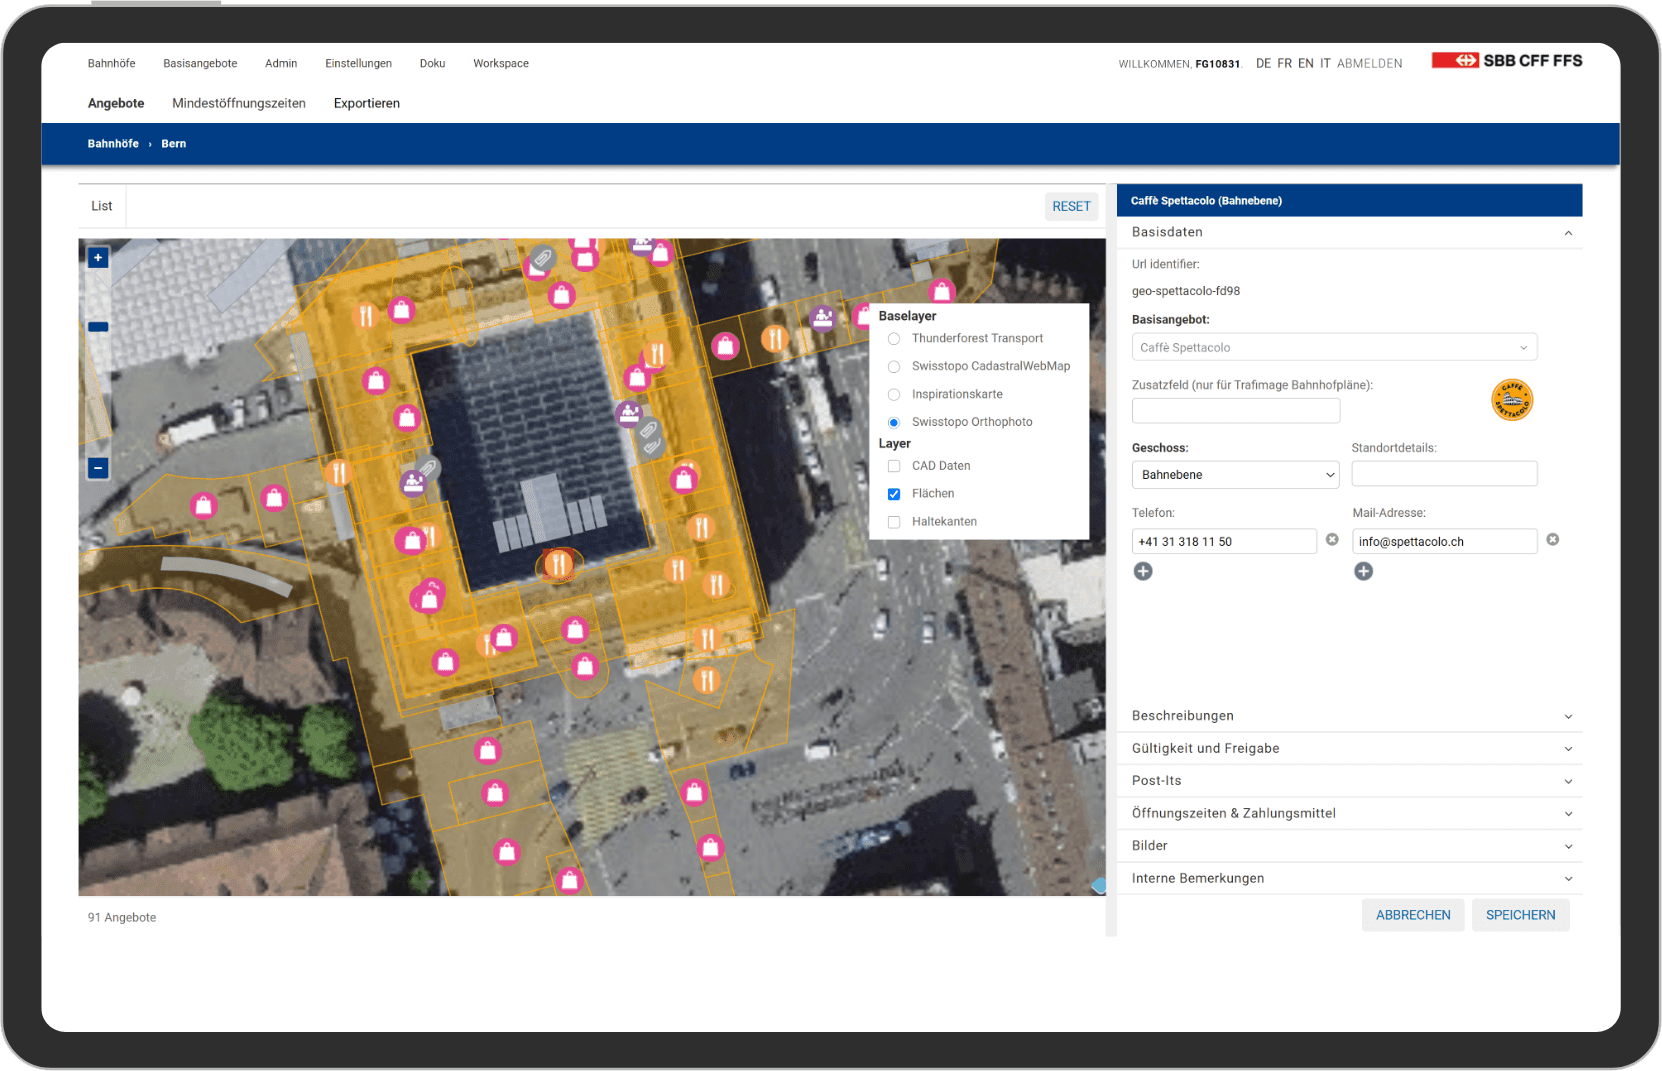Remove the phone number with the X icon
The width and height of the screenshot is (1662, 1071).
tap(1332, 540)
